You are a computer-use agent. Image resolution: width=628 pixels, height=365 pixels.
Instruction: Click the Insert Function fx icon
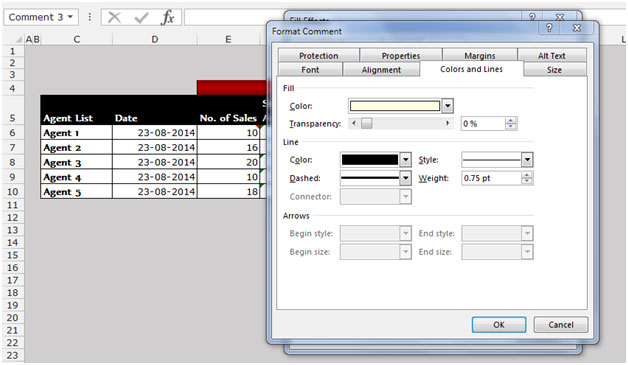pos(168,18)
